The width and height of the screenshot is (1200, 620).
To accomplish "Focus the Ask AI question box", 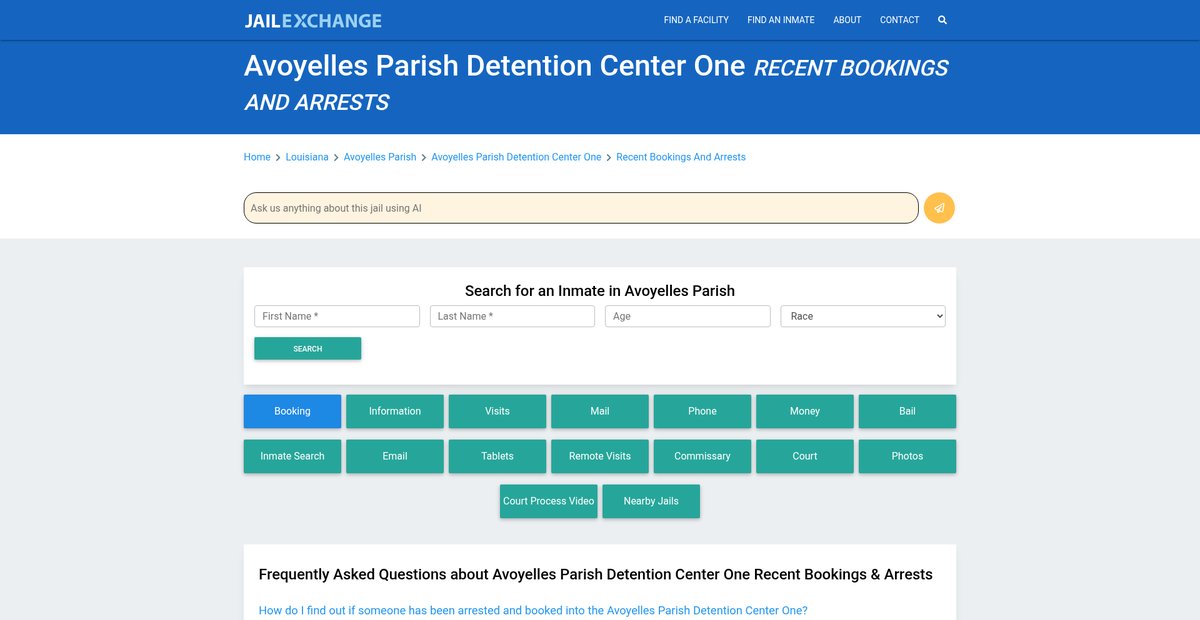I will tap(580, 208).
